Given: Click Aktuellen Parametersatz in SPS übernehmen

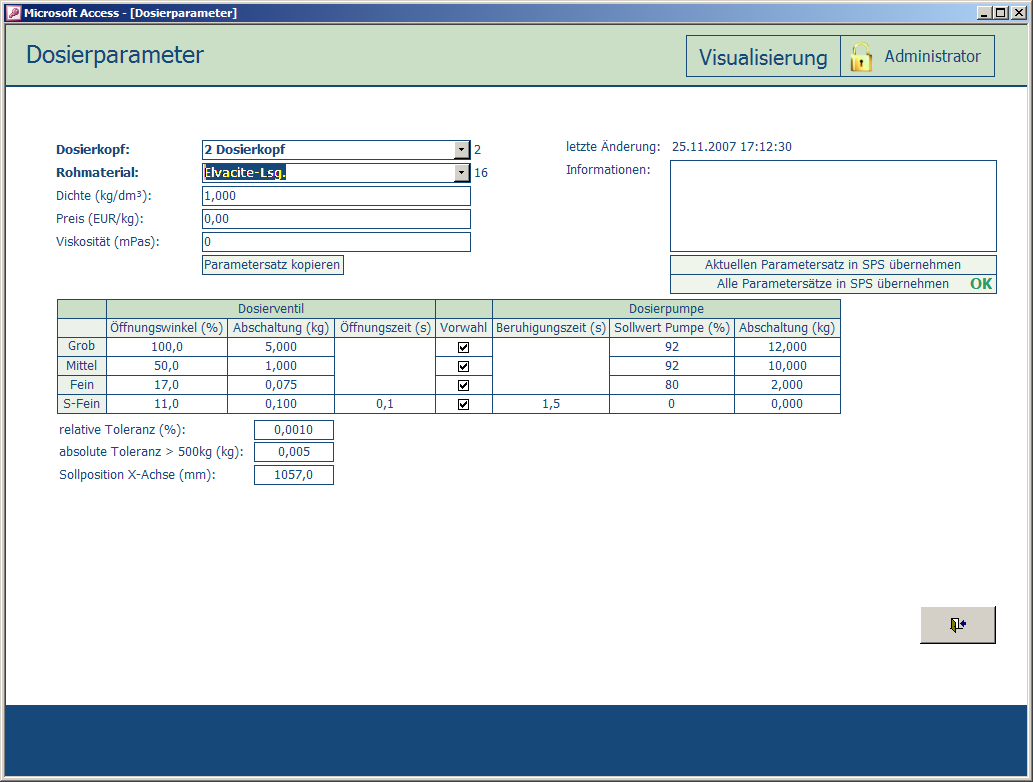Looking at the screenshot, I should pyautogui.click(x=833, y=265).
